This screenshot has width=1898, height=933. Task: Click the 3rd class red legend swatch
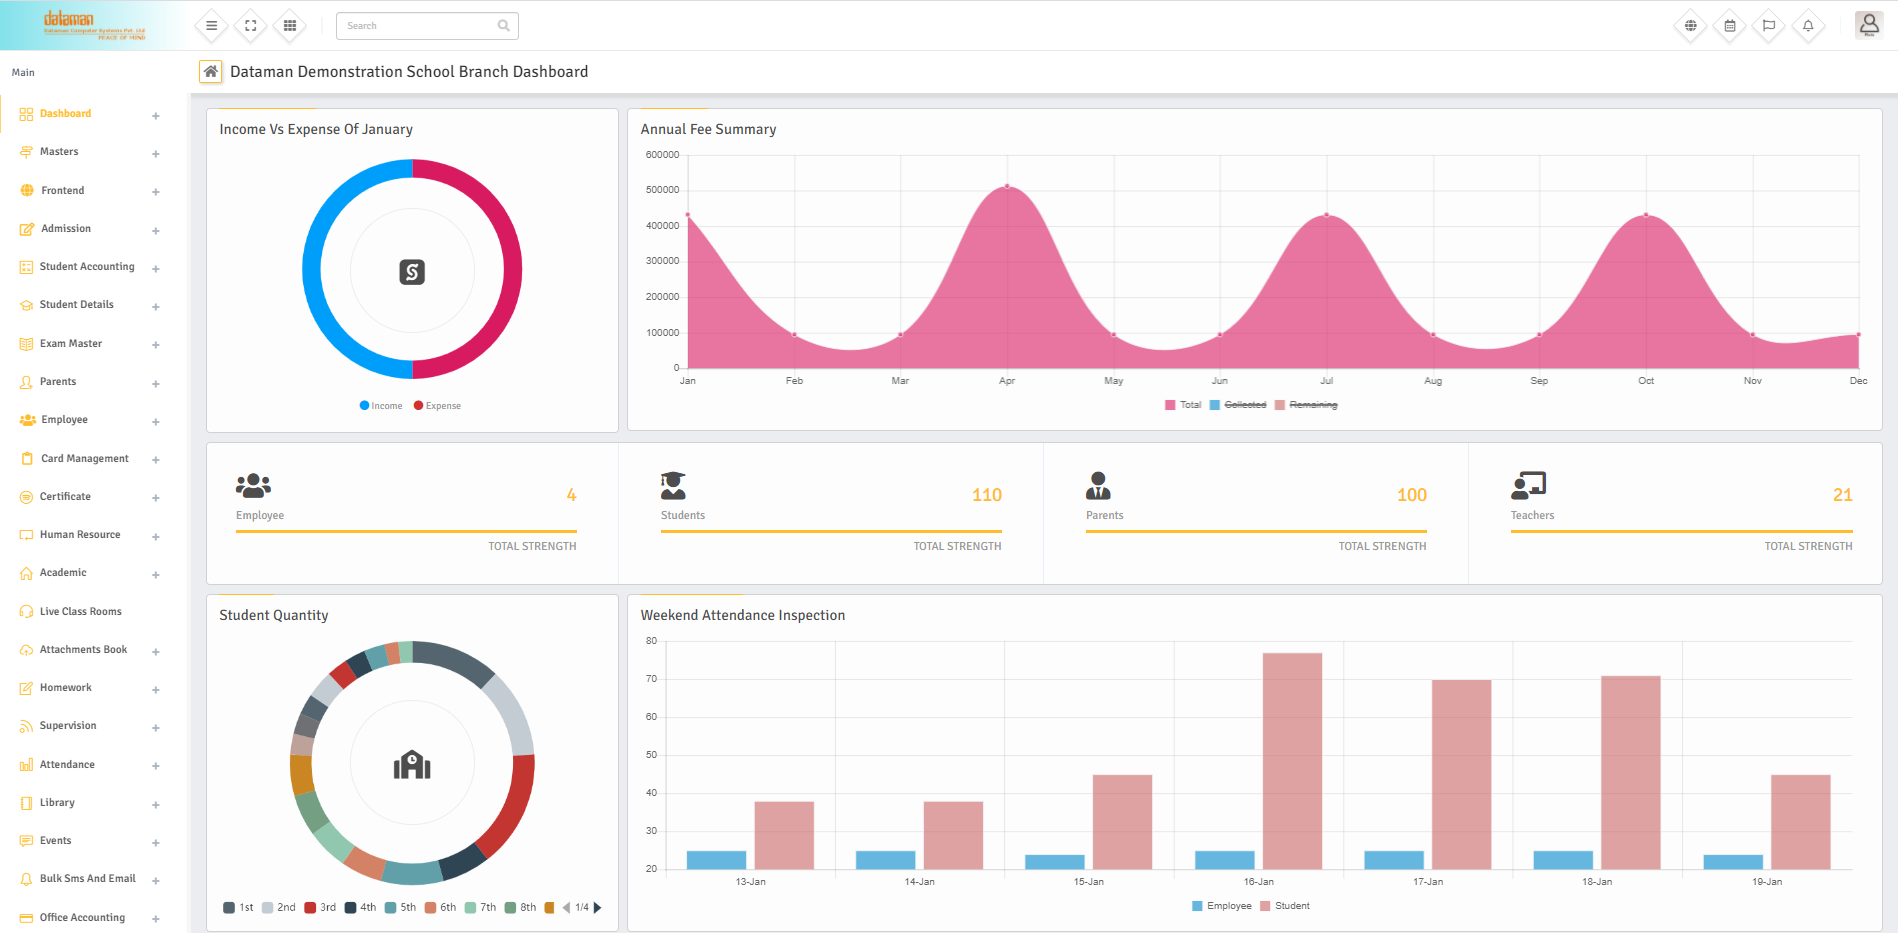point(310,908)
